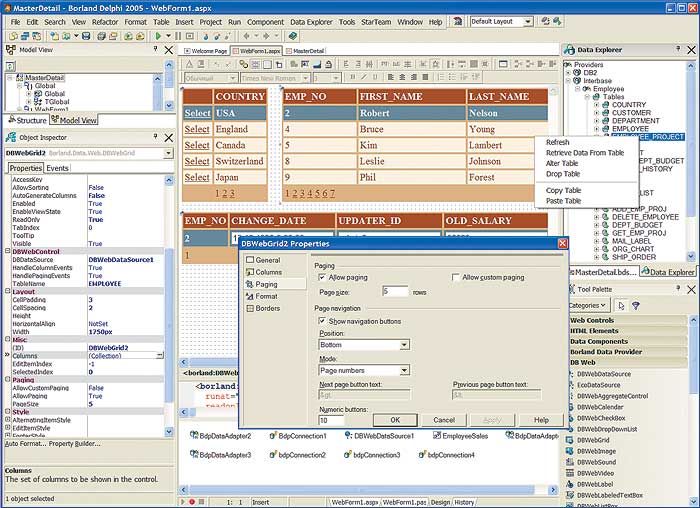Click the Property Builder link

pos(75,444)
